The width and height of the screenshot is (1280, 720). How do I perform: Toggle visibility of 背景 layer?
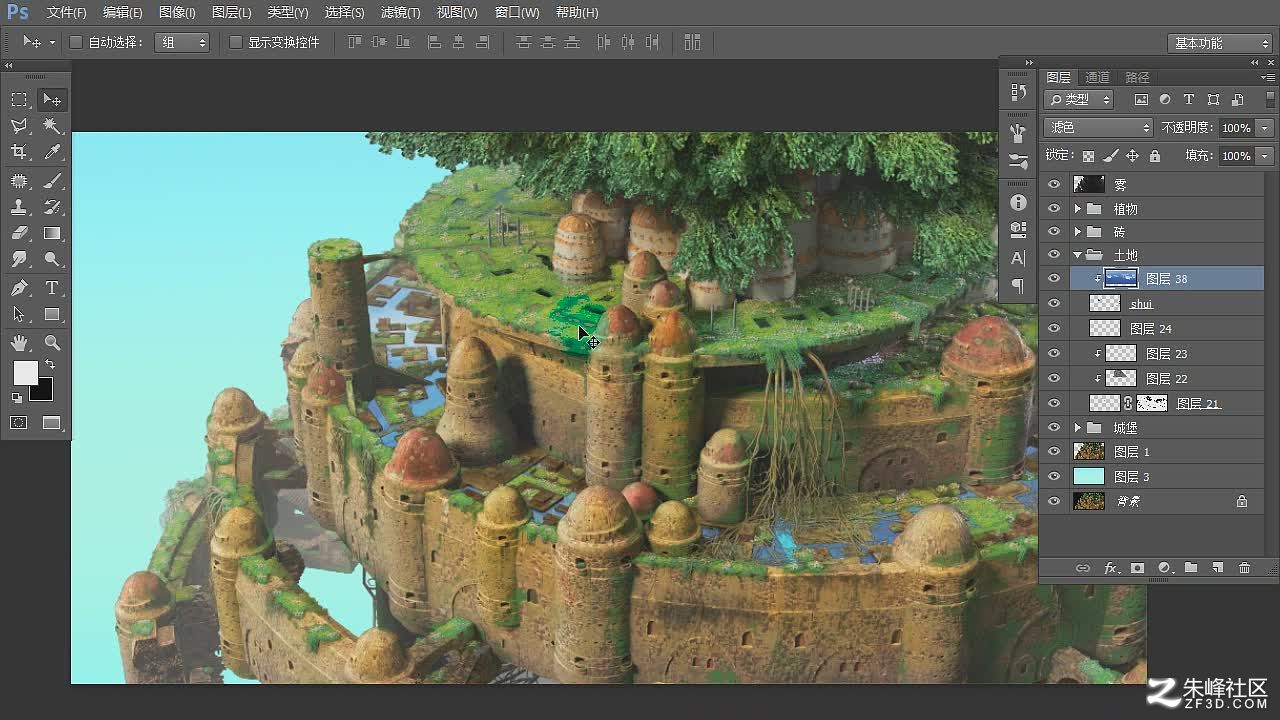(1054, 502)
